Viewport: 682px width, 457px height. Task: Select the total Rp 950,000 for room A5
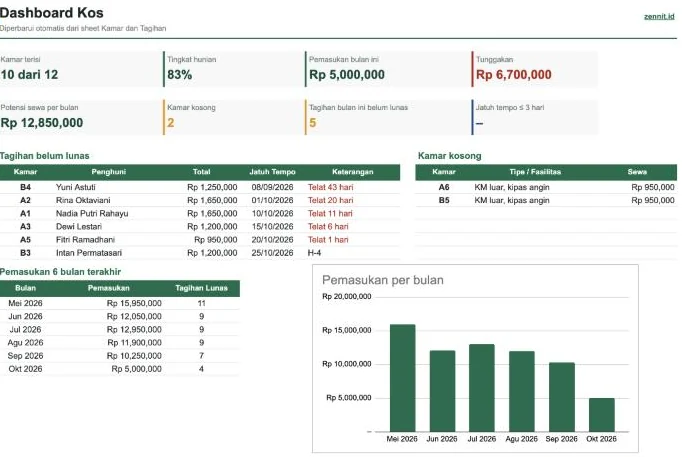[x=216, y=240]
